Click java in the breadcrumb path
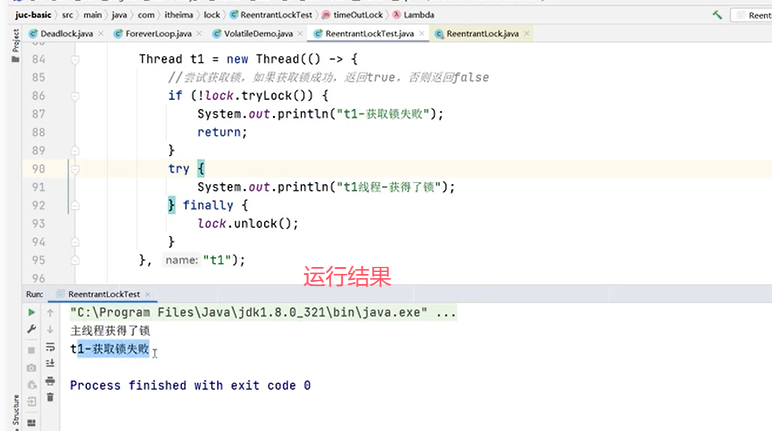Screen dimensions: 772x431 coord(119,15)
